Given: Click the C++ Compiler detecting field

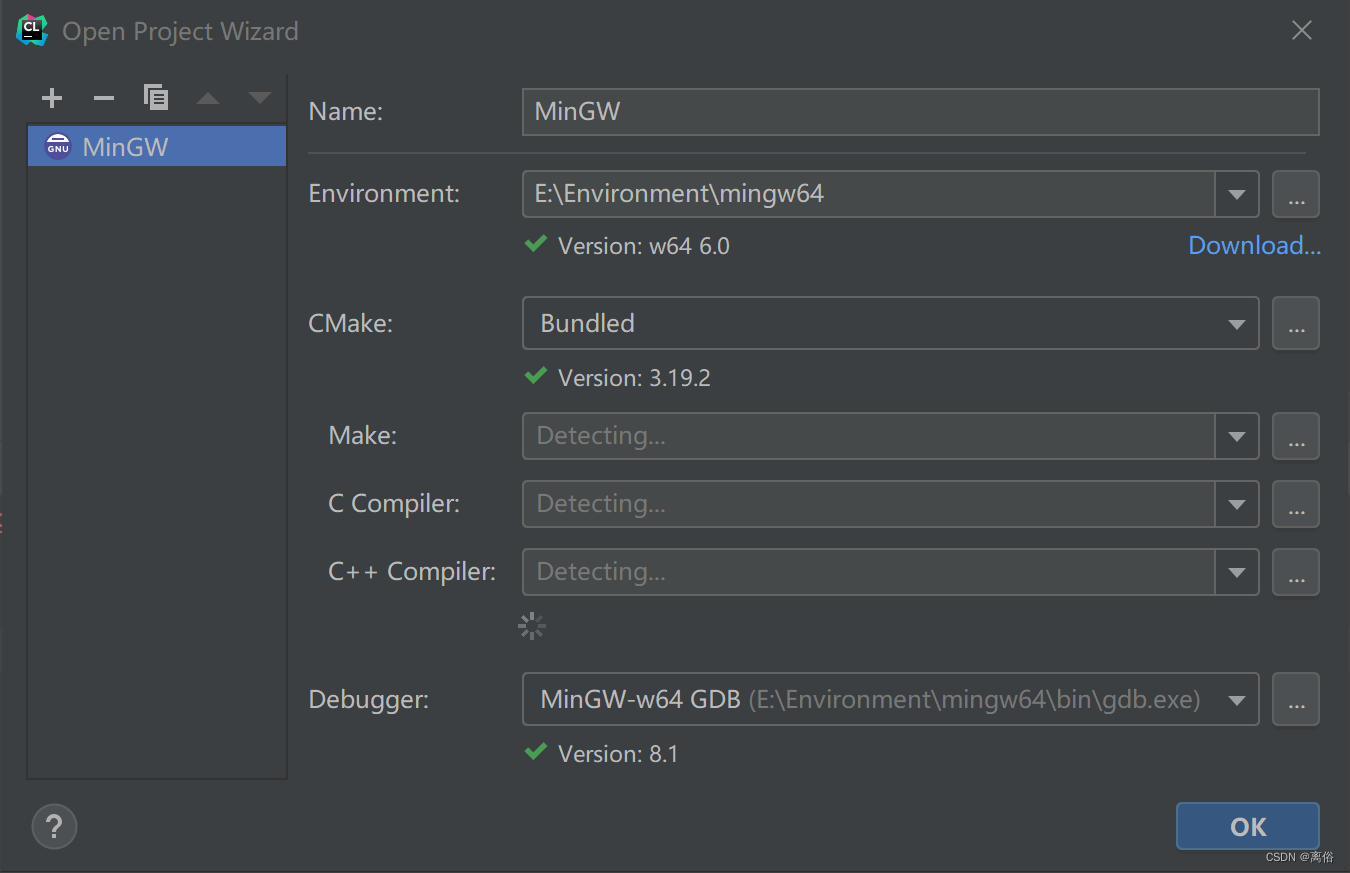Looking at the screenshot, I should (x=868, y=572).
